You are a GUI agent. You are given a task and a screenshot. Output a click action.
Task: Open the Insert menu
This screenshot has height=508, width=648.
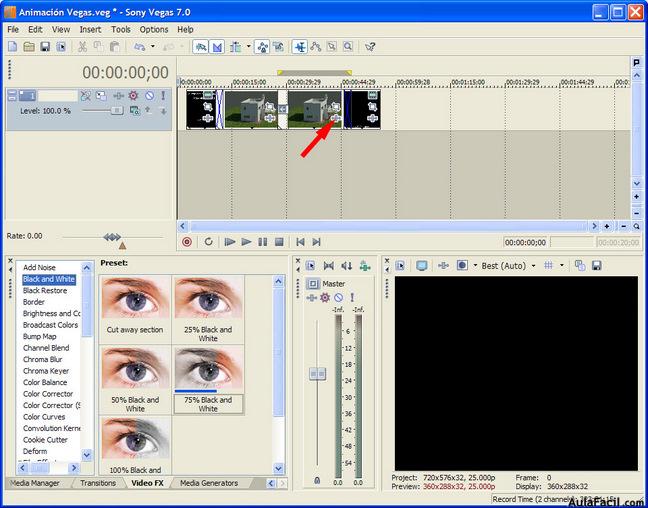90,30
